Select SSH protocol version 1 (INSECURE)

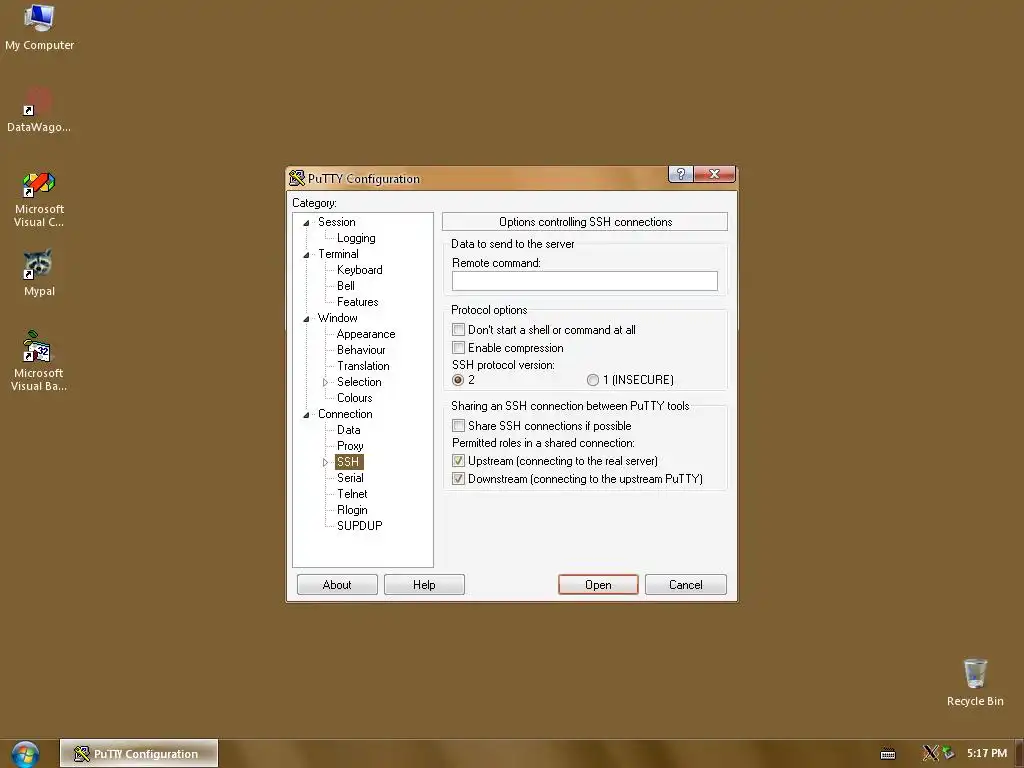(x=592, y=379)
